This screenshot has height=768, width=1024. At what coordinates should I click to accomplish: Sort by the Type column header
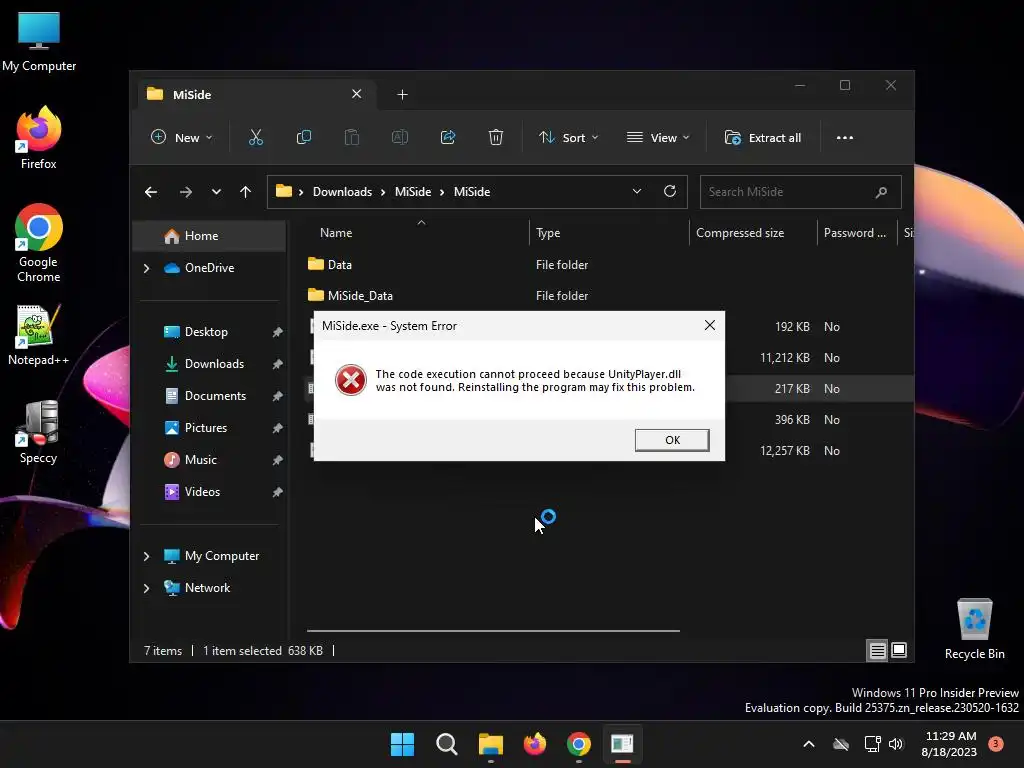tap(548, 233)
